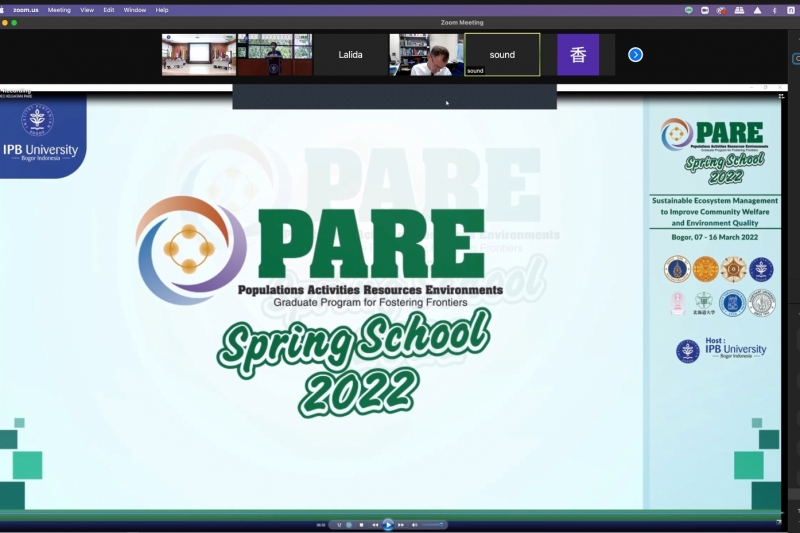This screenshot has width=800, height=533.
Task: Click the fast-forward button in the player controls
Action: point(400,525)
